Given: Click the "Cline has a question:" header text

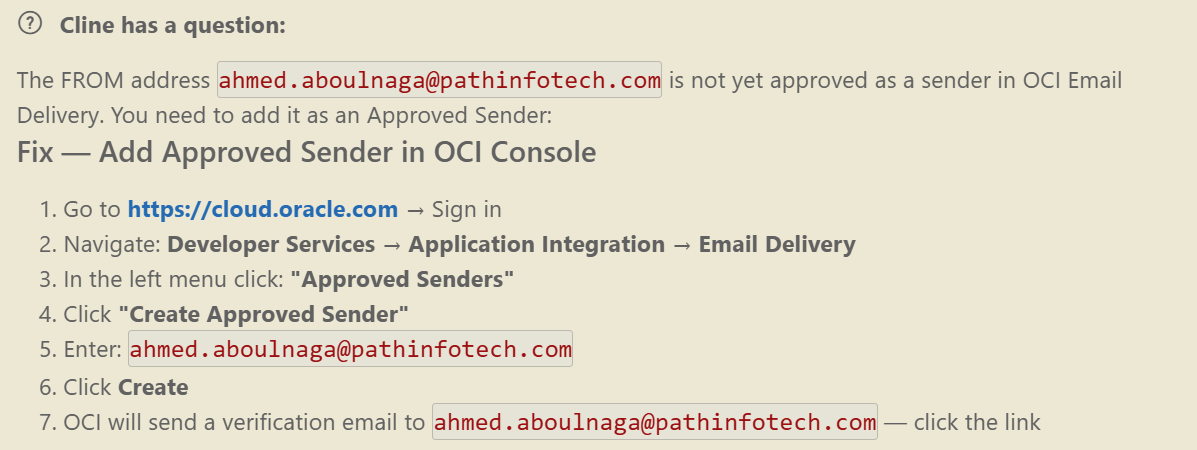Looking at the screenshot, I should pos(173,26).
